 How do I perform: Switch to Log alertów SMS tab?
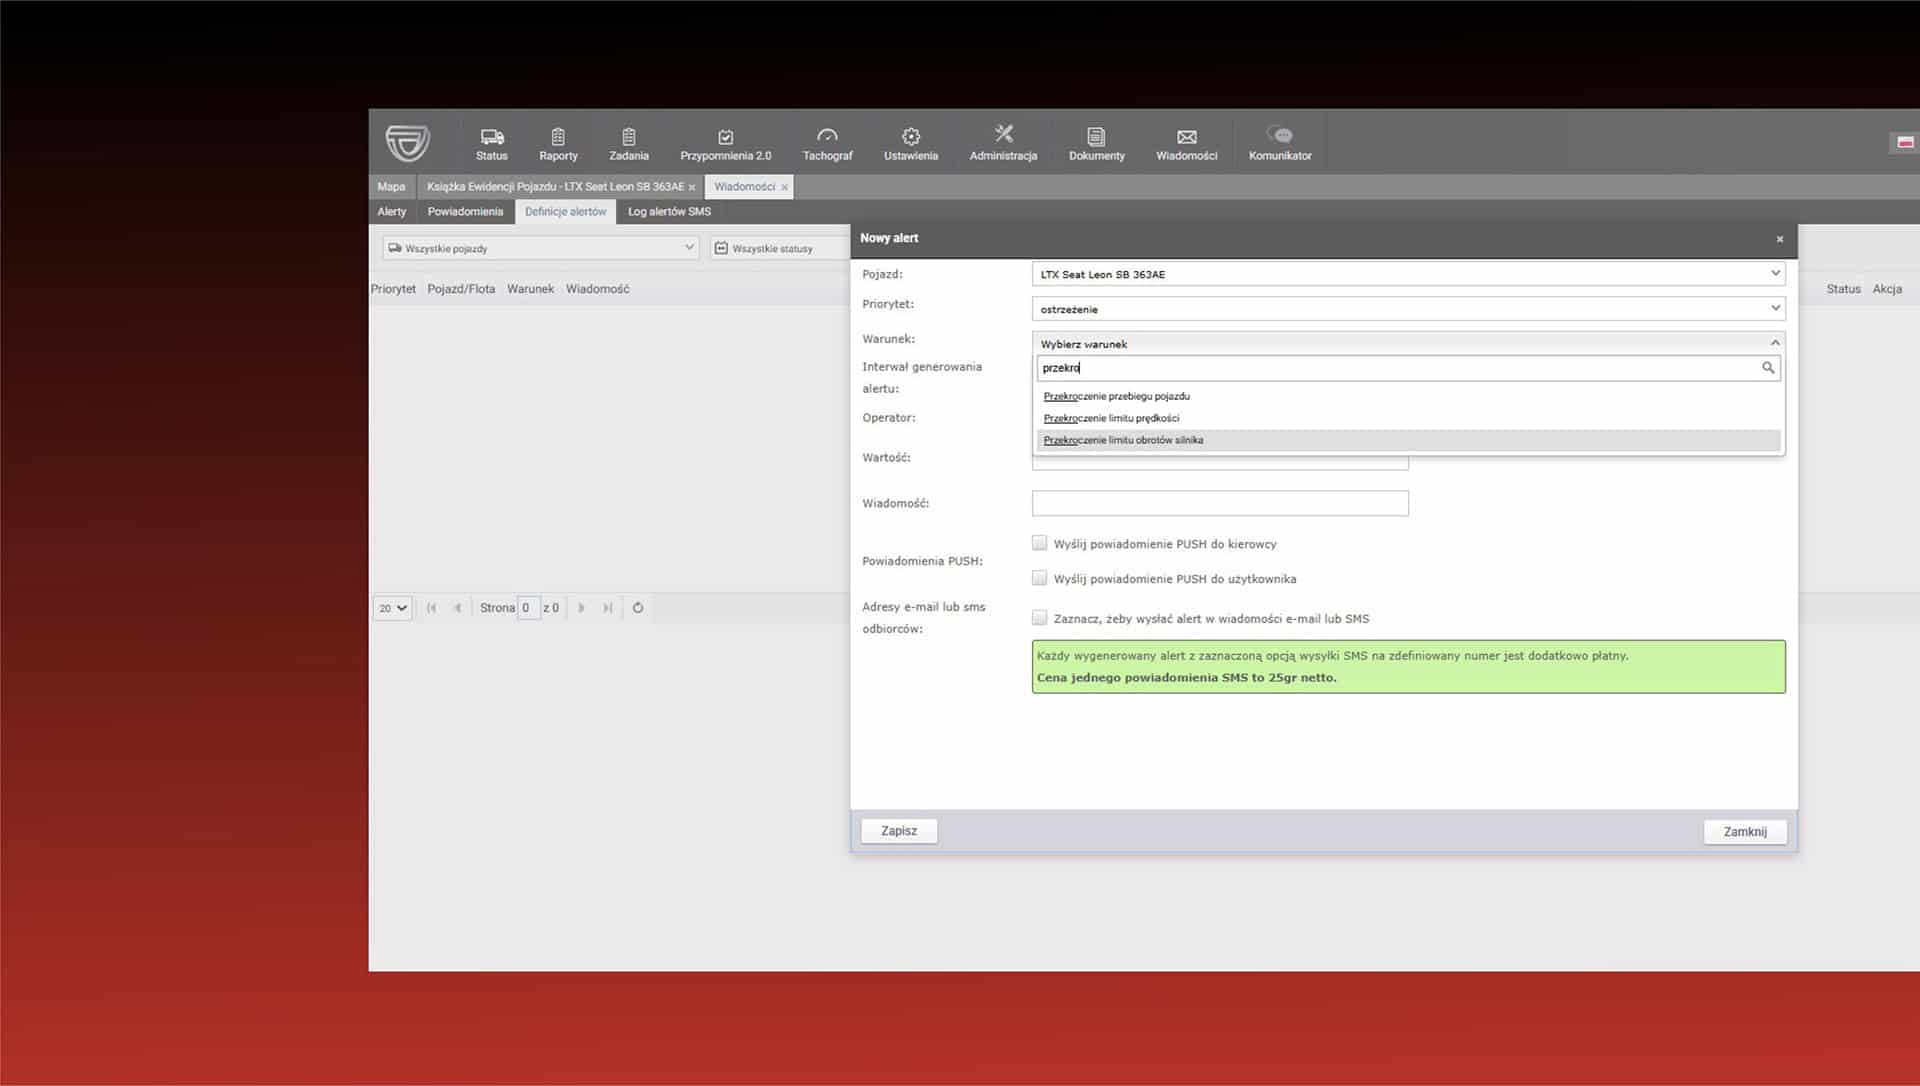669,212
